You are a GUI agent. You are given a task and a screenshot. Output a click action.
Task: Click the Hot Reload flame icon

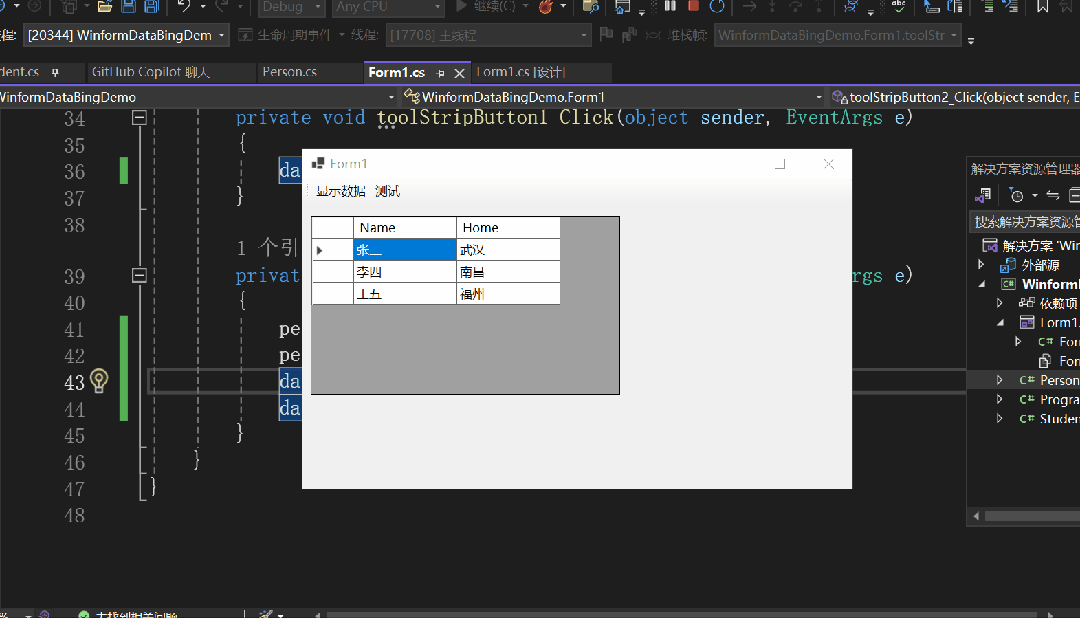546,7
